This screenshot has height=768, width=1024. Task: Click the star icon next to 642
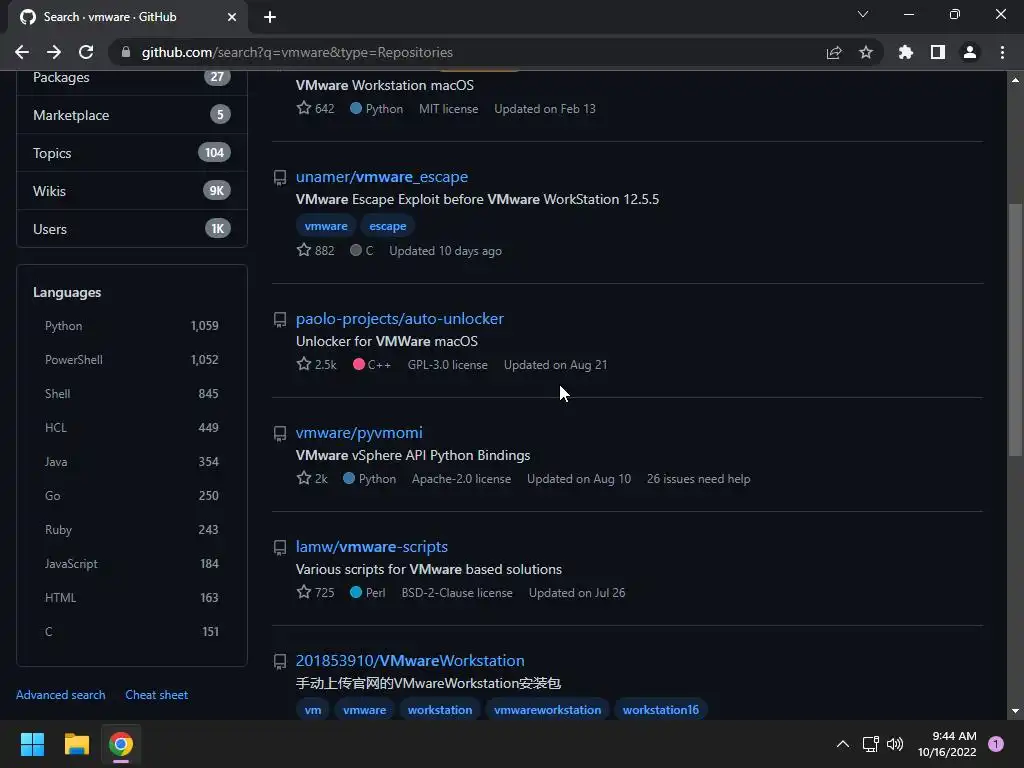pyautogui.click(x=304, y=108)
